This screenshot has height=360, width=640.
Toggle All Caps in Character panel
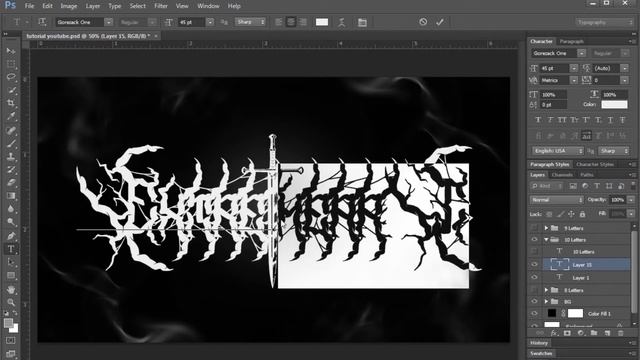(x=562, y=120)
